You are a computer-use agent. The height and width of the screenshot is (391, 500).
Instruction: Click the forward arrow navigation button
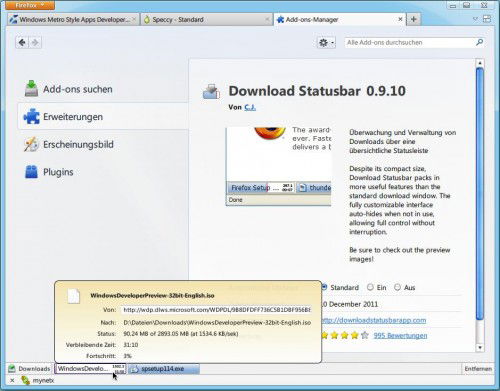click(35, 43)
